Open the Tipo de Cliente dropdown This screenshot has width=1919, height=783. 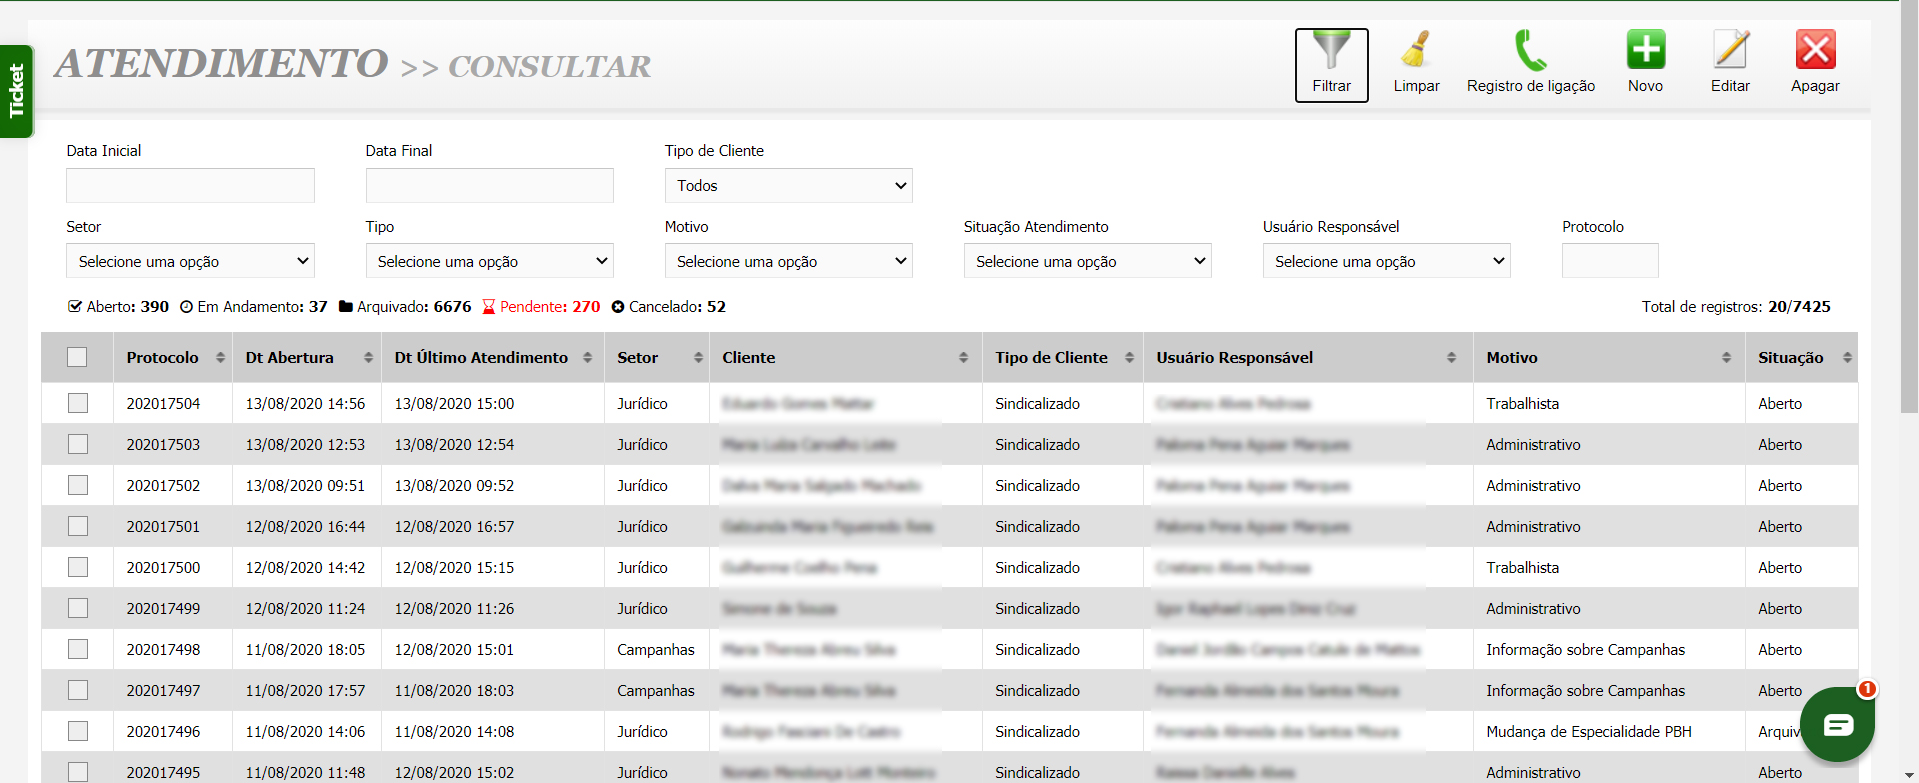tap(788, 186)
